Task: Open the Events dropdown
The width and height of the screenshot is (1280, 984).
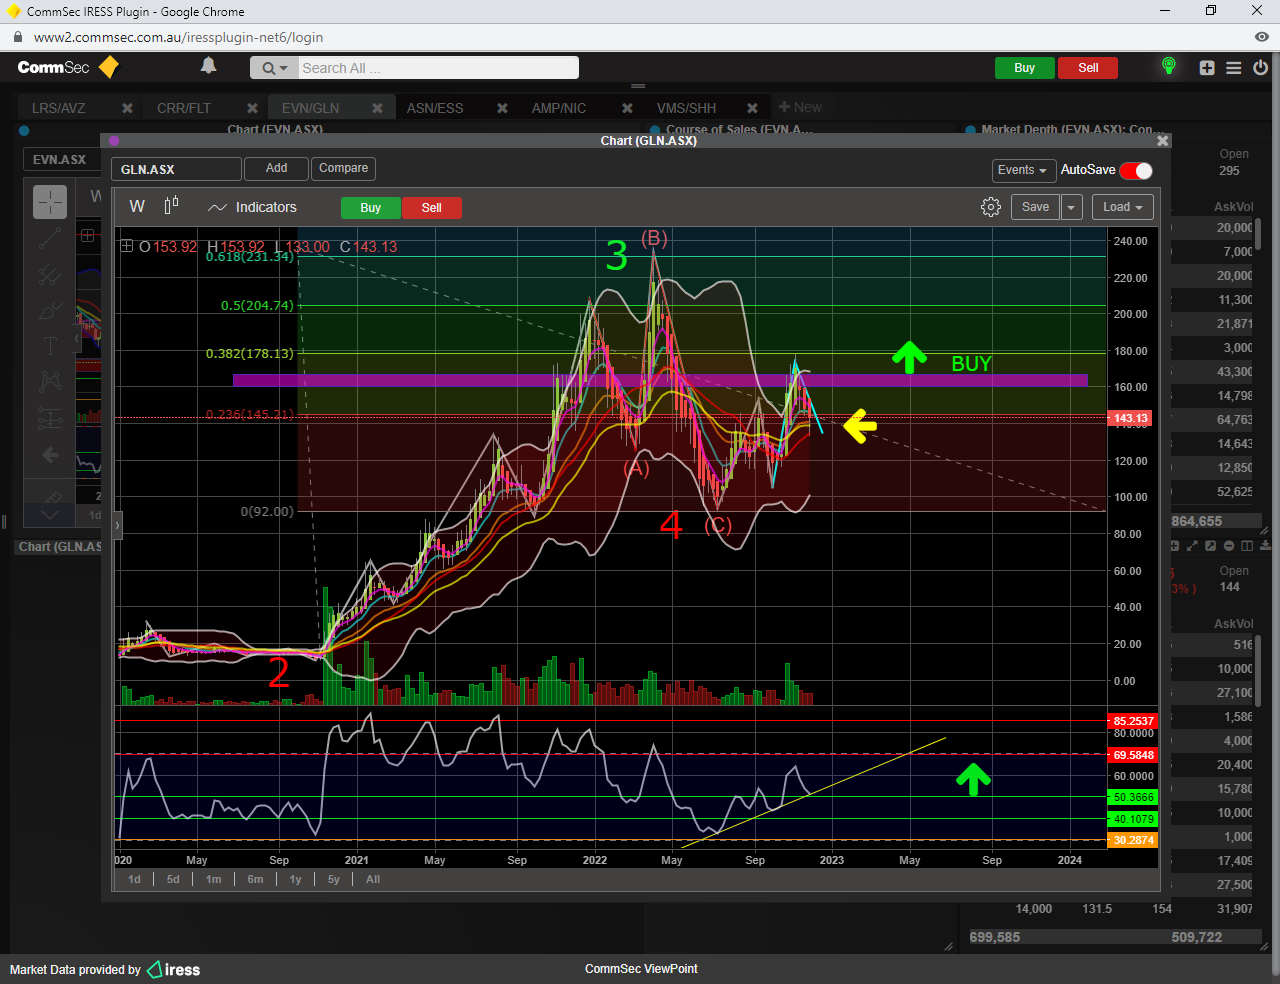Action: (x=1022, y=170)
